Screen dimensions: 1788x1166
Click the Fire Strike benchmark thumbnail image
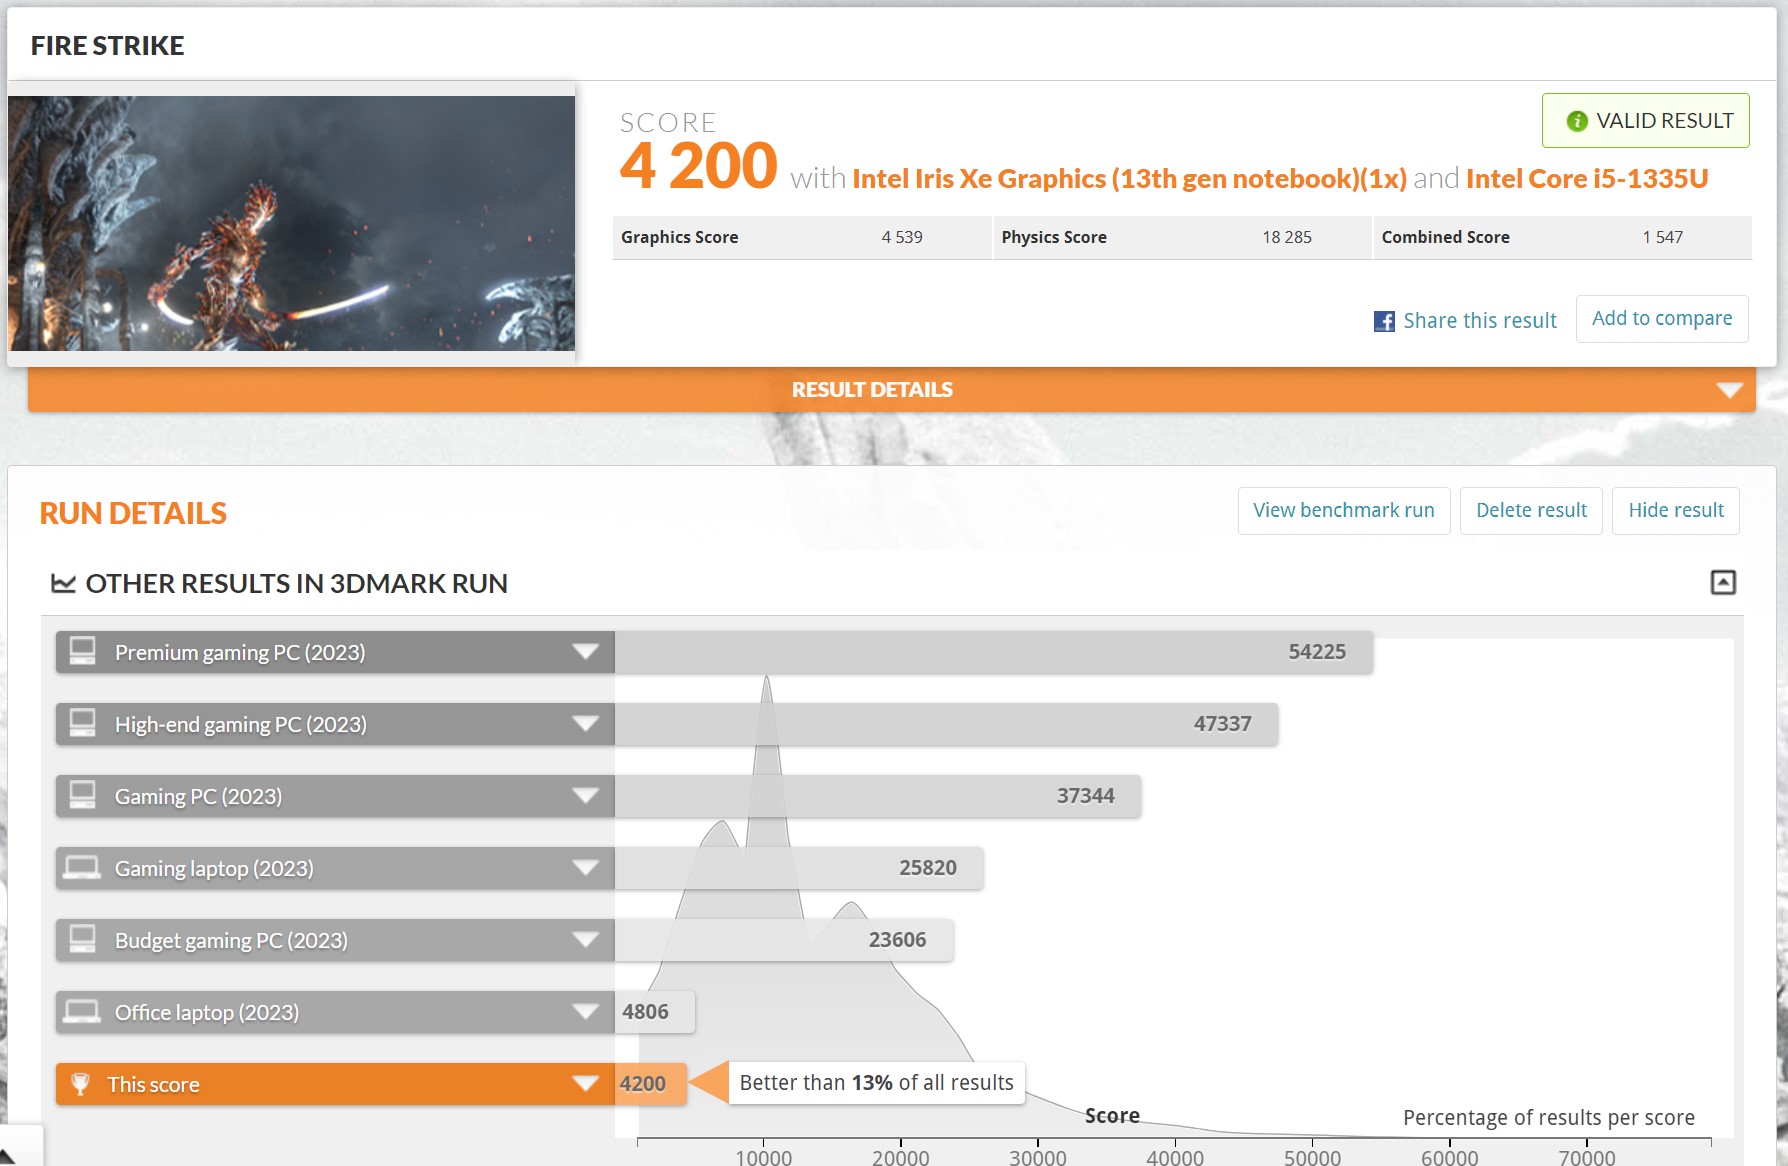pos(292,223)
